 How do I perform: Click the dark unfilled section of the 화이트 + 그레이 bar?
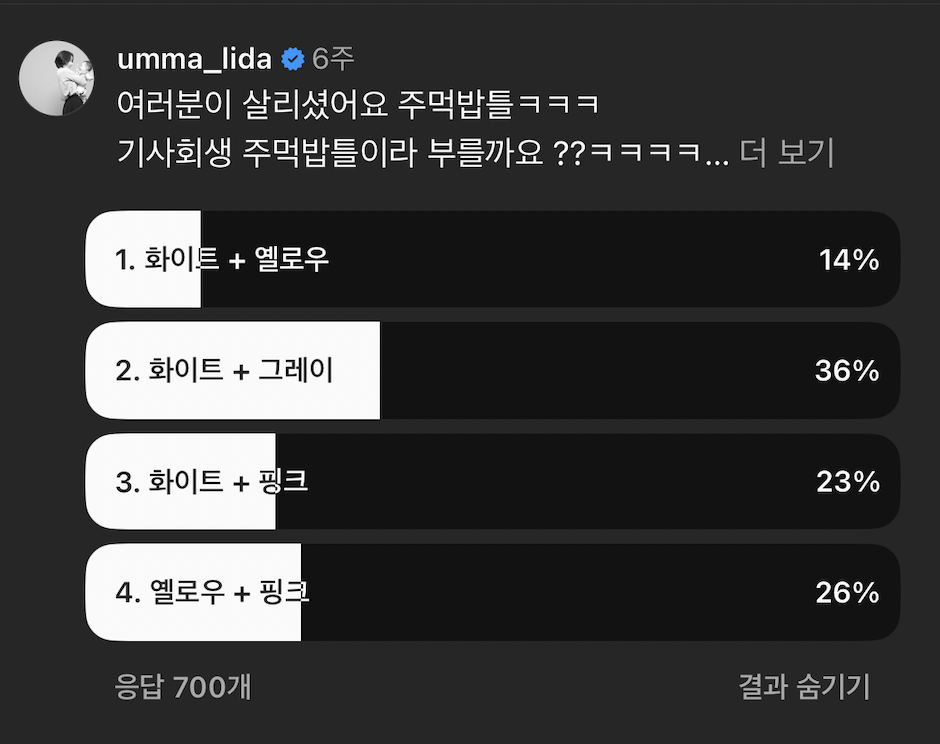(x=600, y=371)
